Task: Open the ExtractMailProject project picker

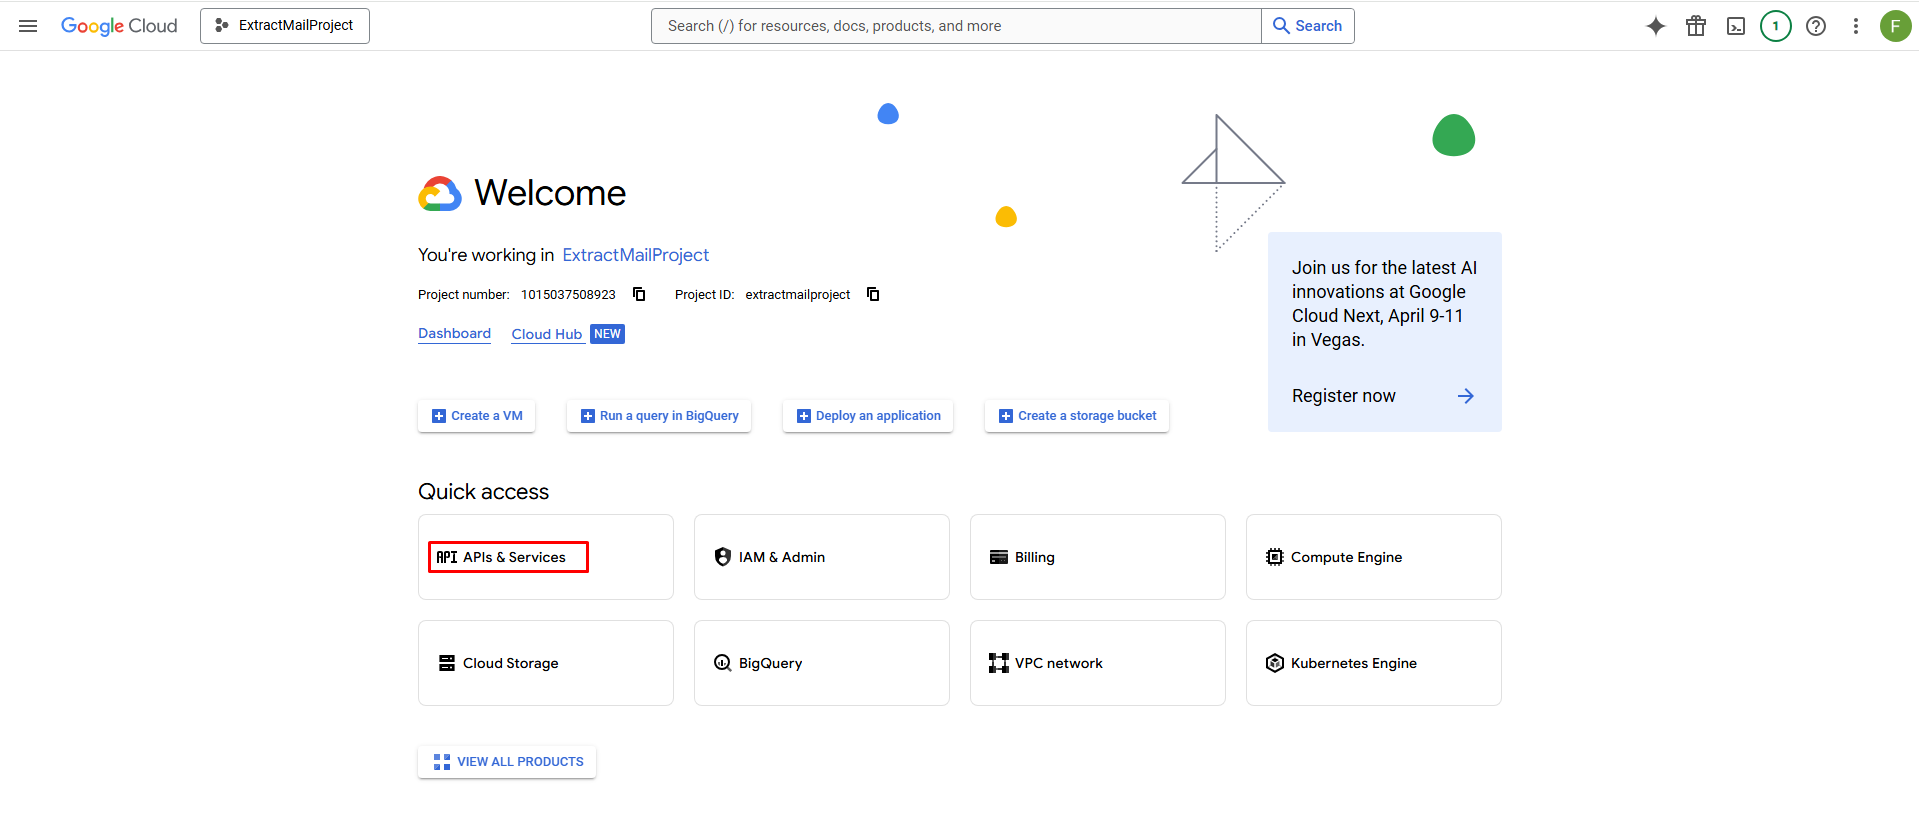Action: (x=285, y=26)
